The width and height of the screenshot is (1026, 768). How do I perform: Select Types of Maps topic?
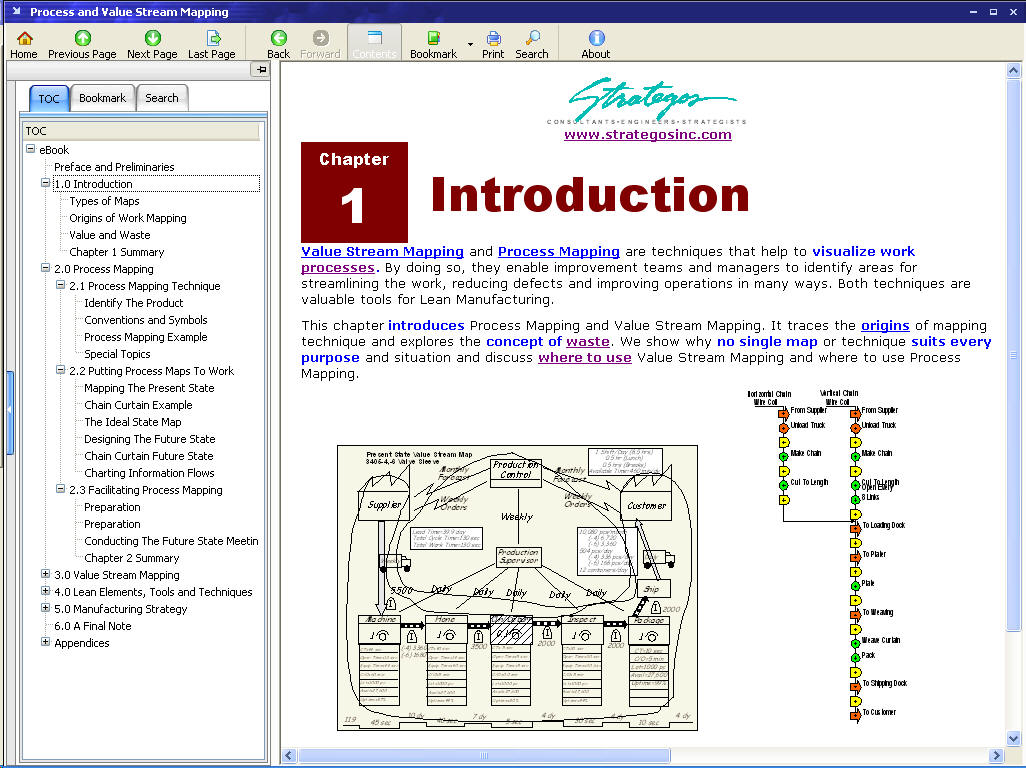pos(104,201)
